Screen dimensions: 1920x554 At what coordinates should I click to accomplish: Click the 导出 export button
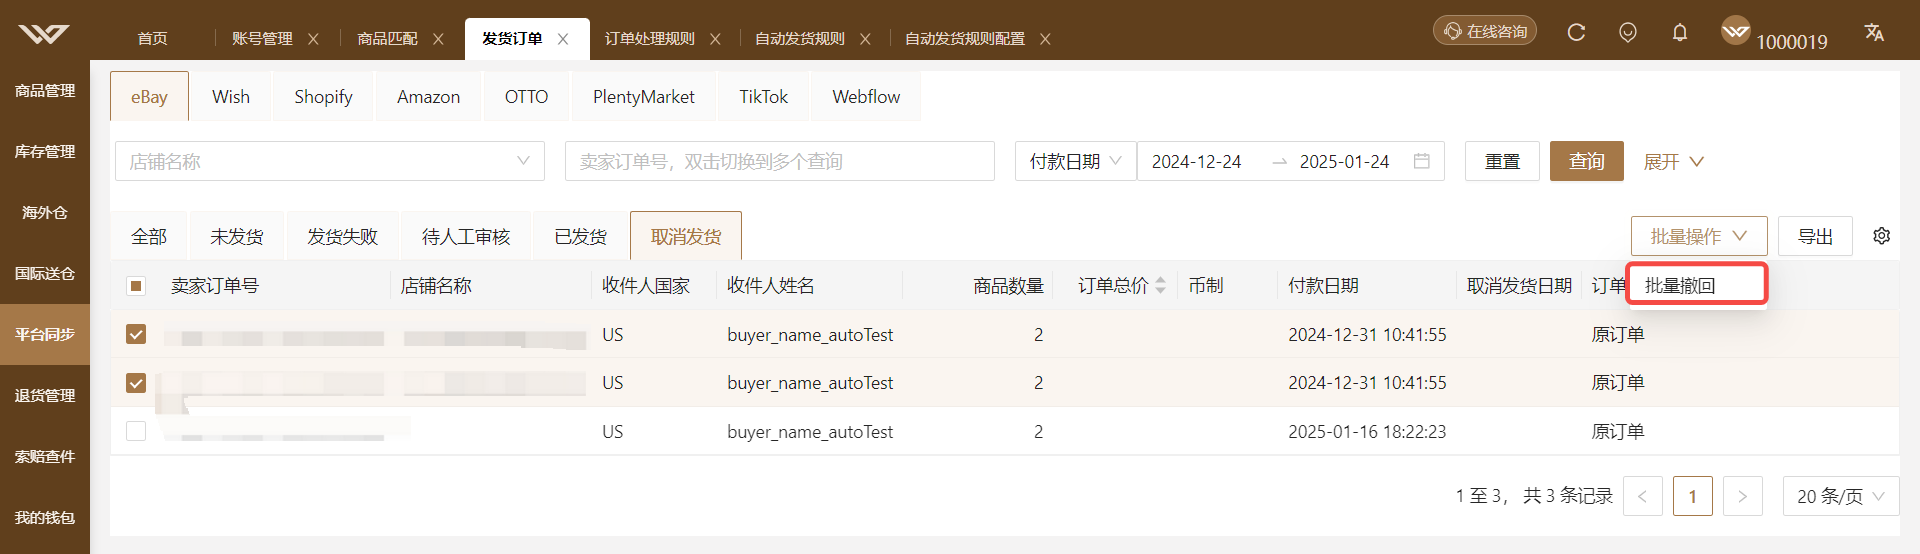point(1815,236)
